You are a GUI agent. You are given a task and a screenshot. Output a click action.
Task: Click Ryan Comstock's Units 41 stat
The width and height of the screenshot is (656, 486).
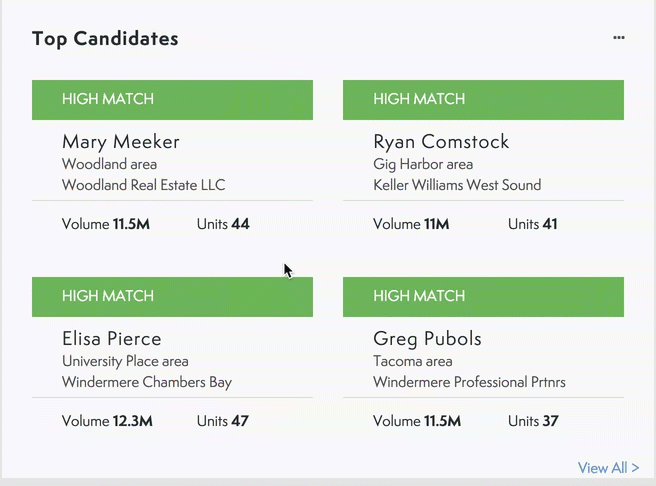[x=532, y=224]
